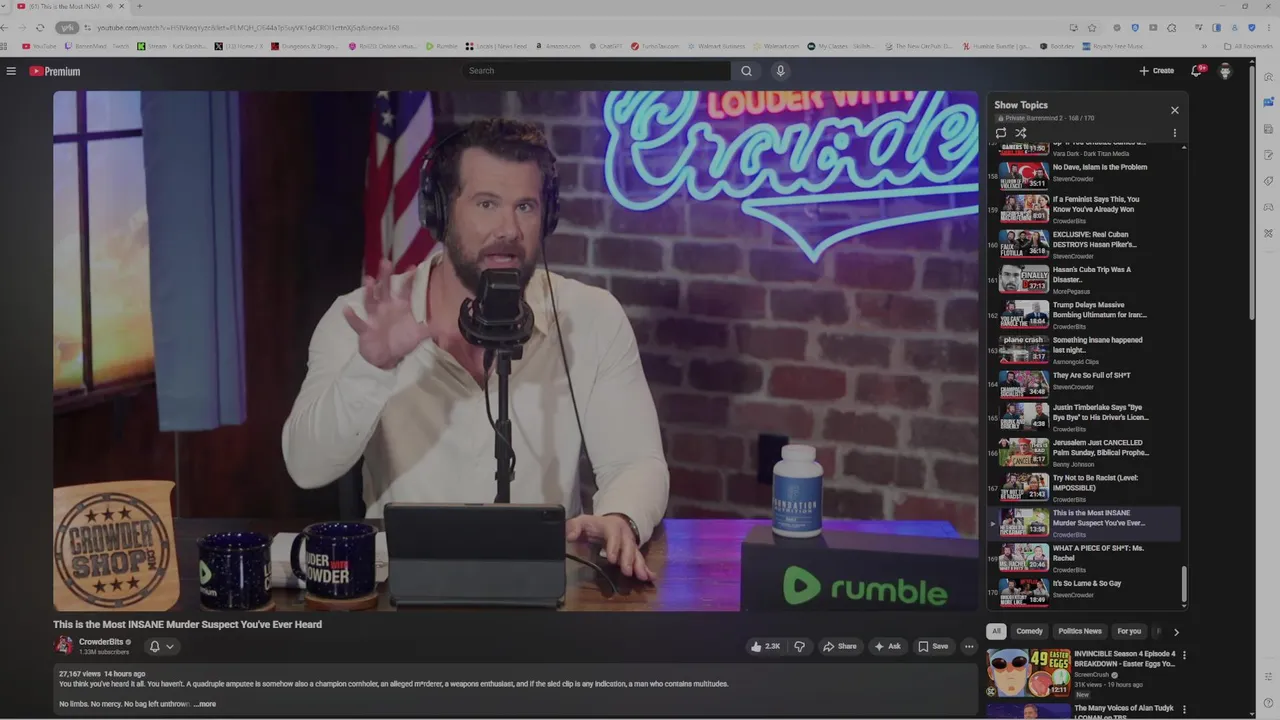
Task: Expand notification preference chevron beside bell
Action: (170, 646)
